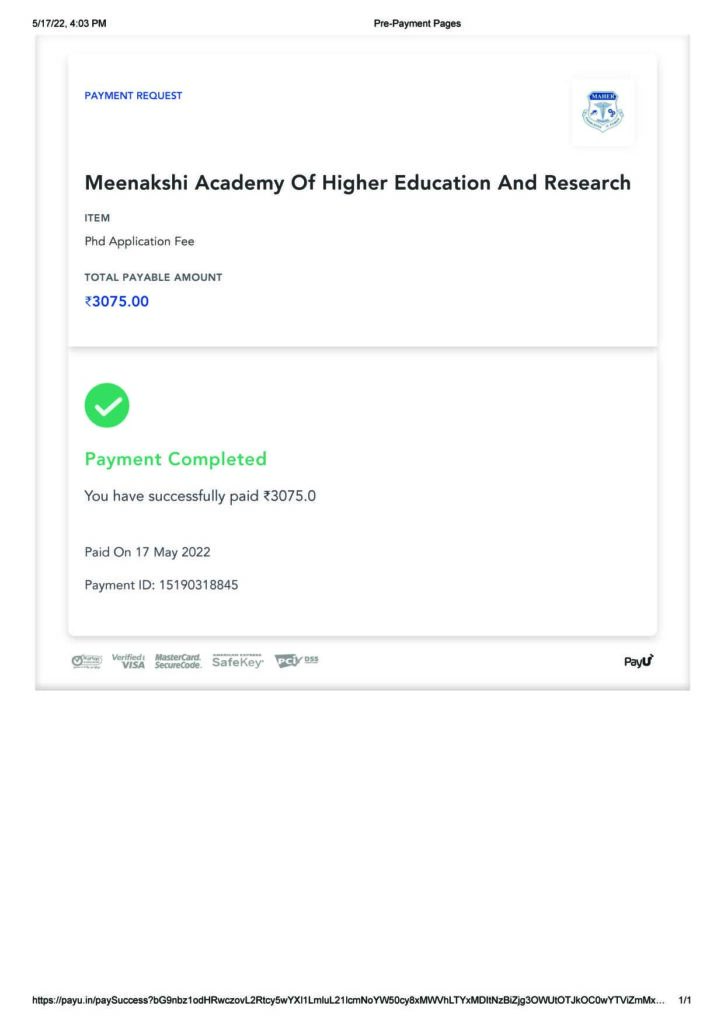Click the Phd Application Fee item
The width and height of the screenshot is (724, 1024).
[139, 242]
